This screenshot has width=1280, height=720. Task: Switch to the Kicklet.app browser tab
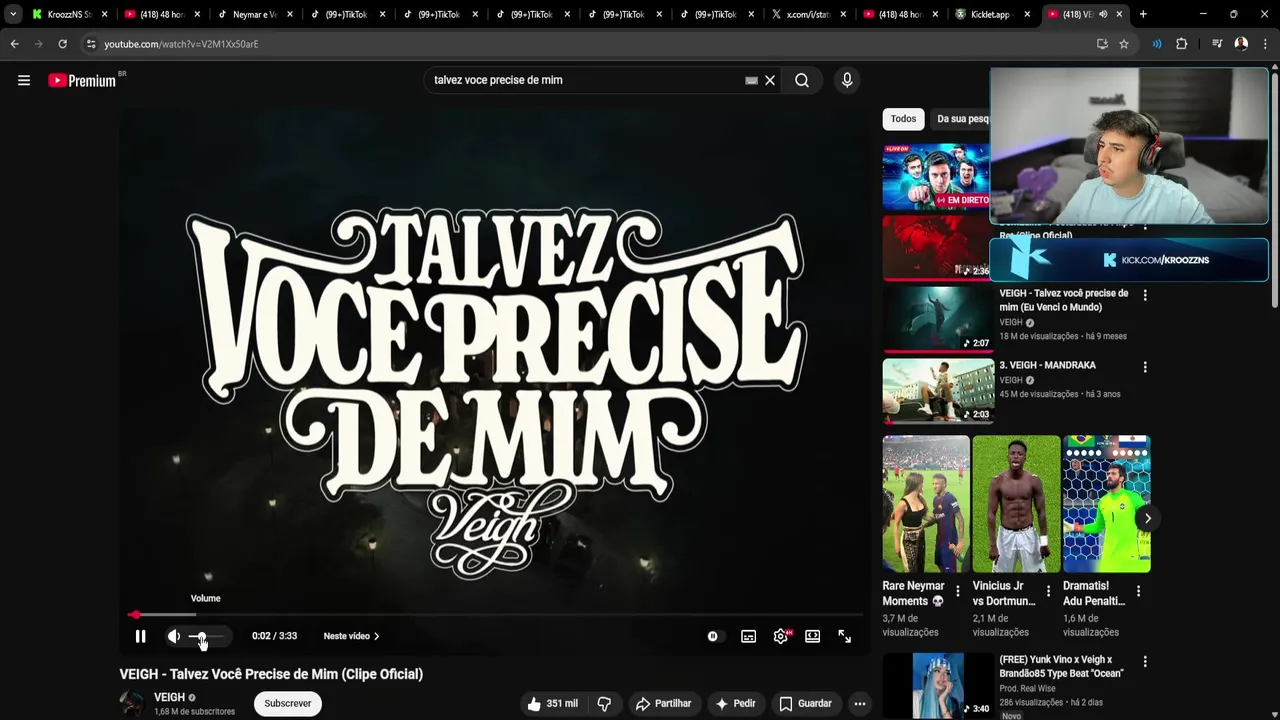click(x=993, y=15)
